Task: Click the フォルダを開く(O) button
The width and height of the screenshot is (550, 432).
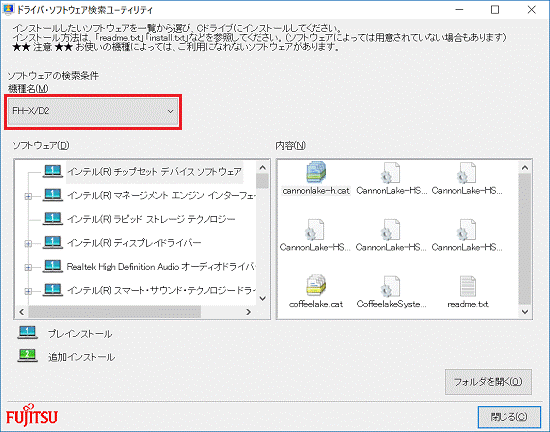Action: [488, 382]
